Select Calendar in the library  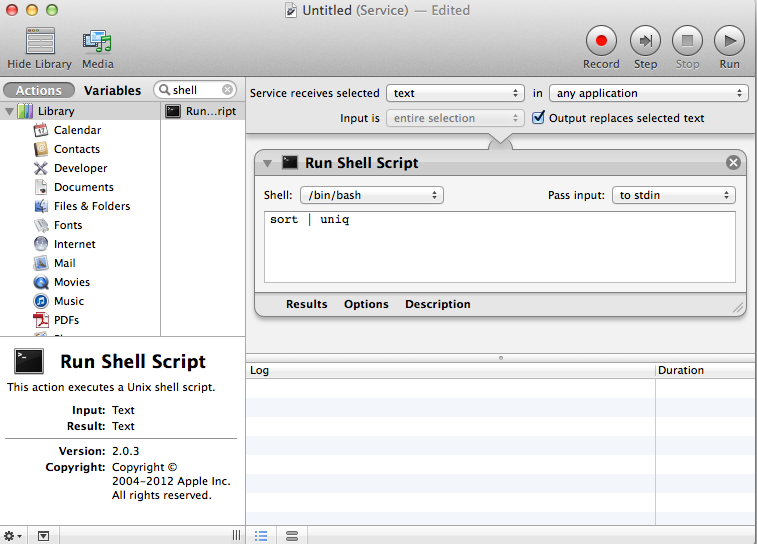point(77,130)
